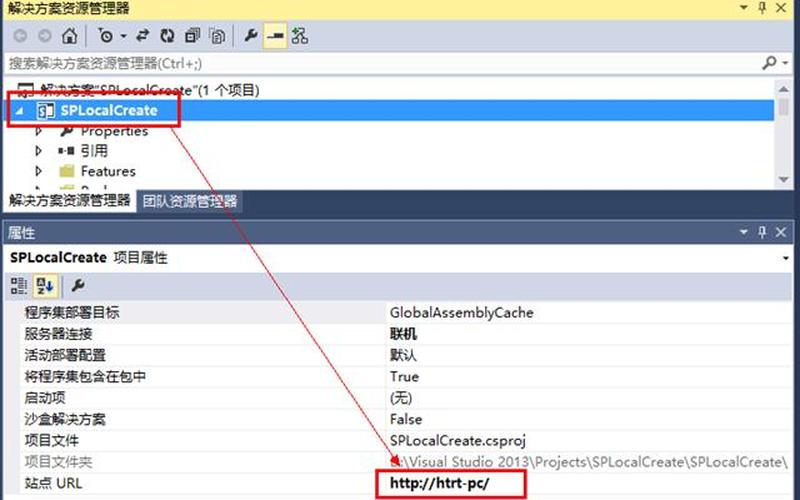Image resolution: width=800 pixels, height=500 pixels.
Task: Open the Solution Explorer window position dropdown
Action: [744, 8]
